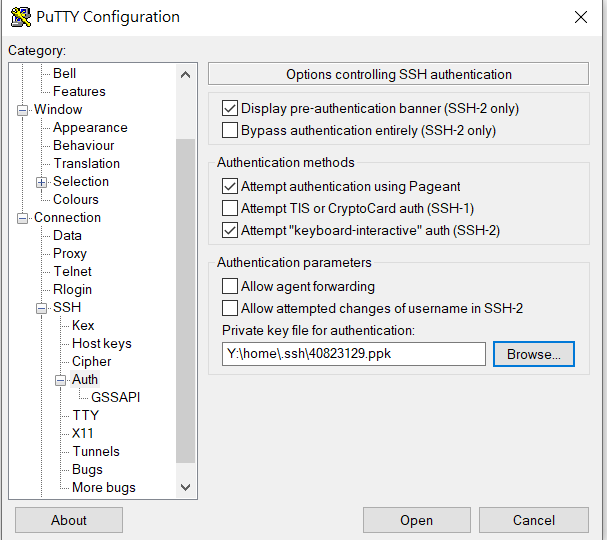Click the category list scroll down arrow
Screen dimensions: 607x540
(x=185, y=487)
